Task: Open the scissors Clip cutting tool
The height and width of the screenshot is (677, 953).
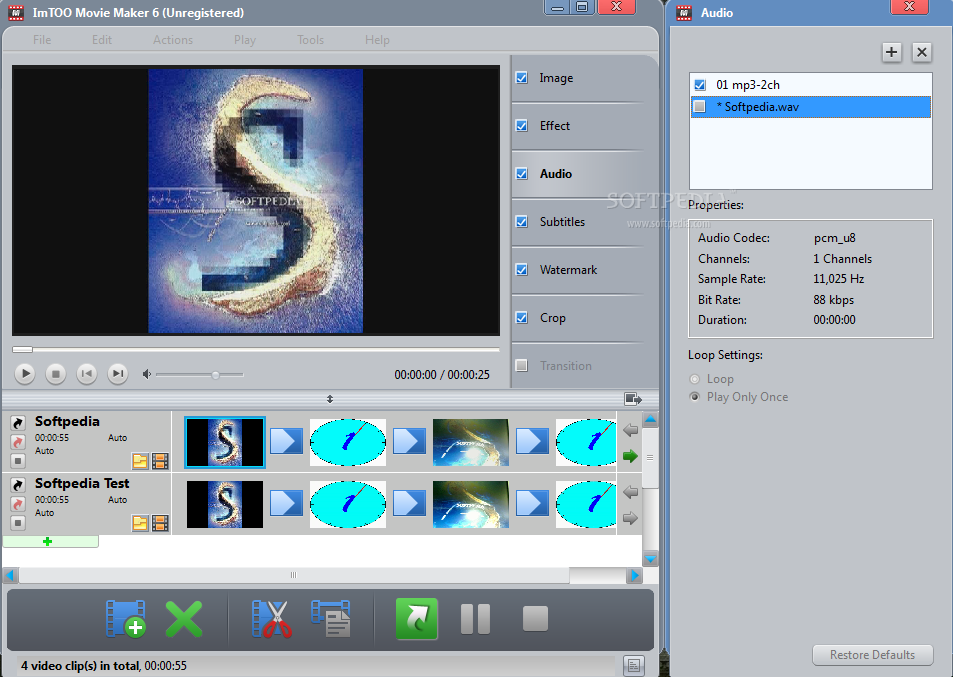Action: point(272,619)
